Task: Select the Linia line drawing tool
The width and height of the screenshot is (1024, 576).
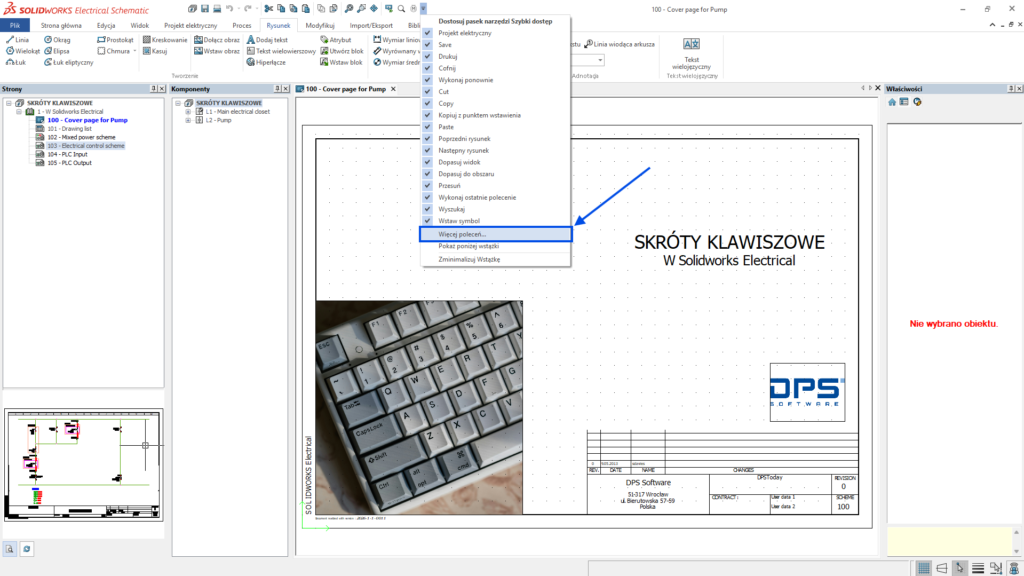Action: (17, 40)
